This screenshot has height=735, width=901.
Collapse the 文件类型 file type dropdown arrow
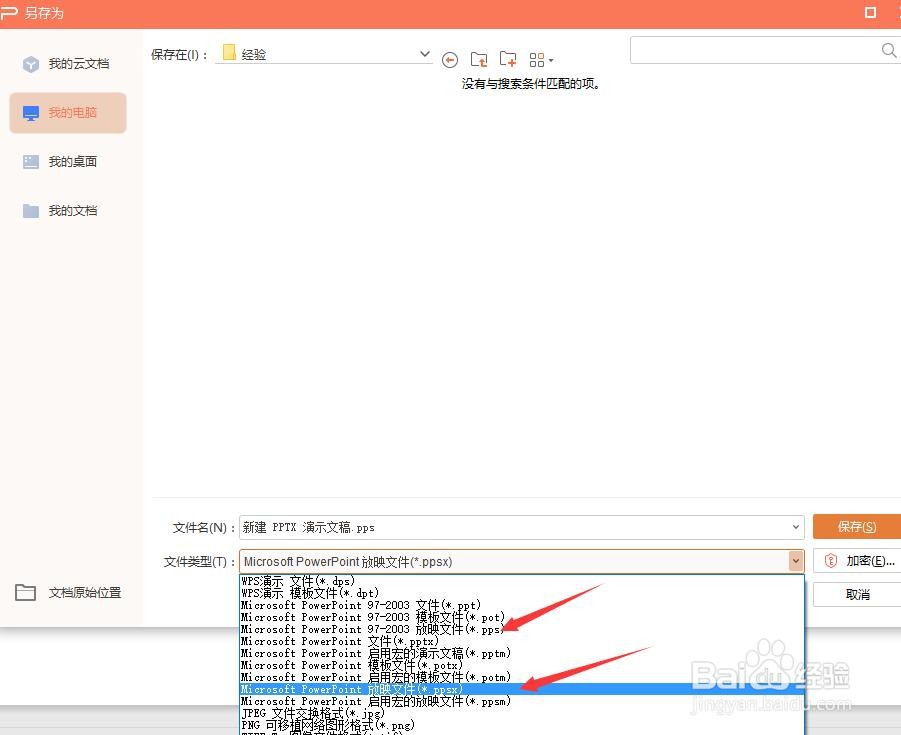(796, 561)
